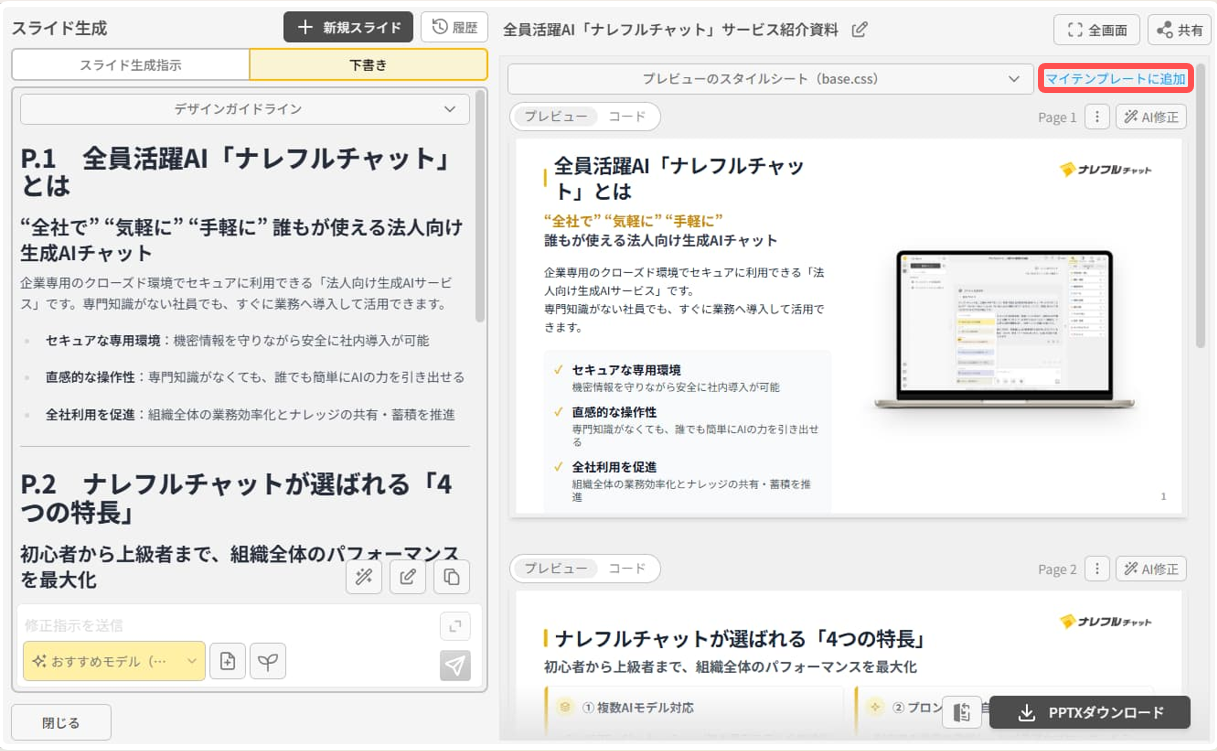This screenshot has width=1217, height=751.
Task: Click Page 2 label text
Action: [x=1057, y=569]
